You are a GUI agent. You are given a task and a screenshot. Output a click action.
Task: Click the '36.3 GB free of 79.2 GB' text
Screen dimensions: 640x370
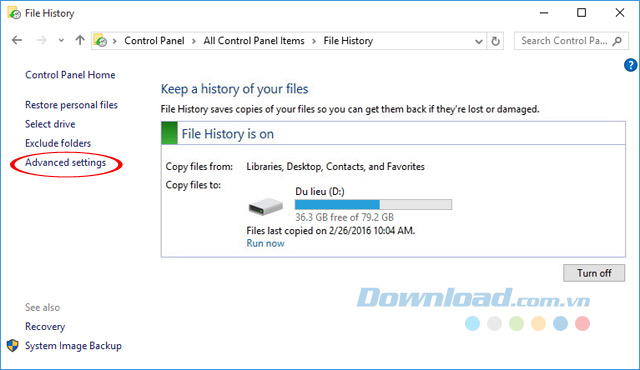point(344,217)
